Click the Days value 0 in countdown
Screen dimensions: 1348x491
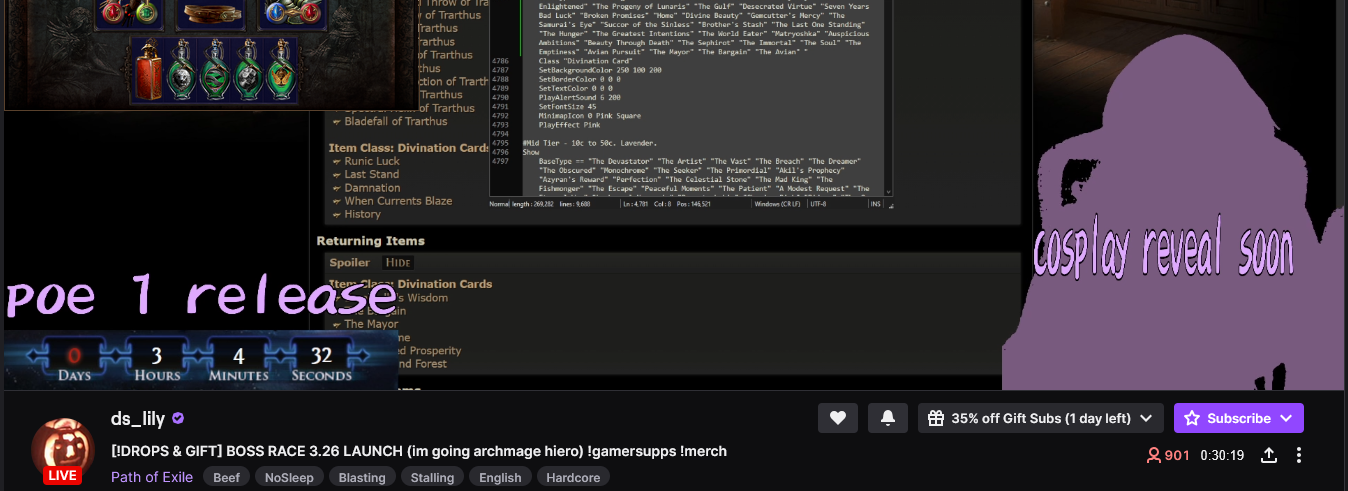point(74,355)
